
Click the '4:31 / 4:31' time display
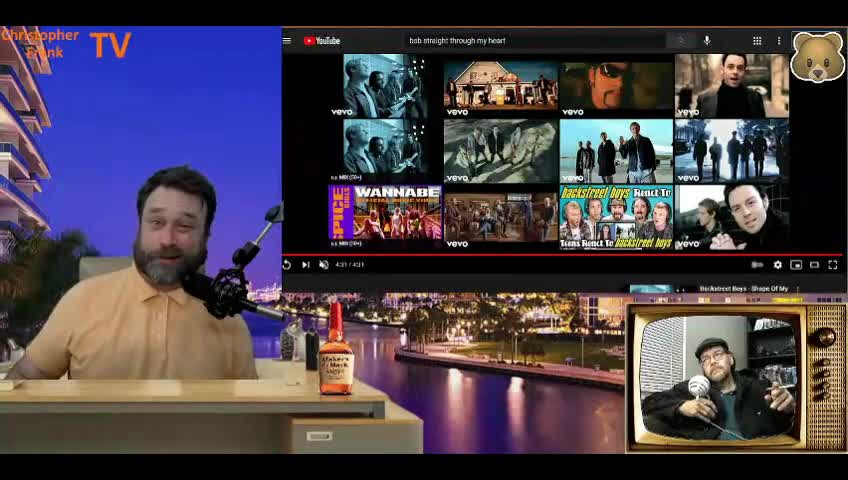[350, 265]
